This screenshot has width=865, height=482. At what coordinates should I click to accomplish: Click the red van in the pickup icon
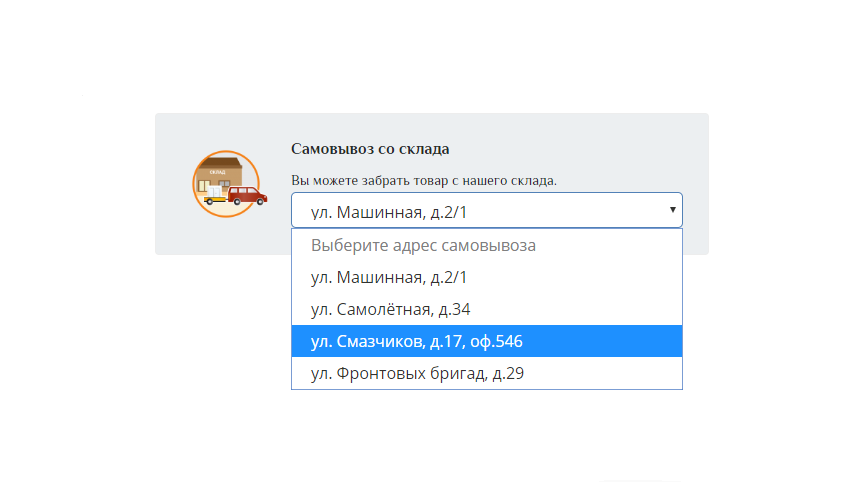(x=247, y=194)
